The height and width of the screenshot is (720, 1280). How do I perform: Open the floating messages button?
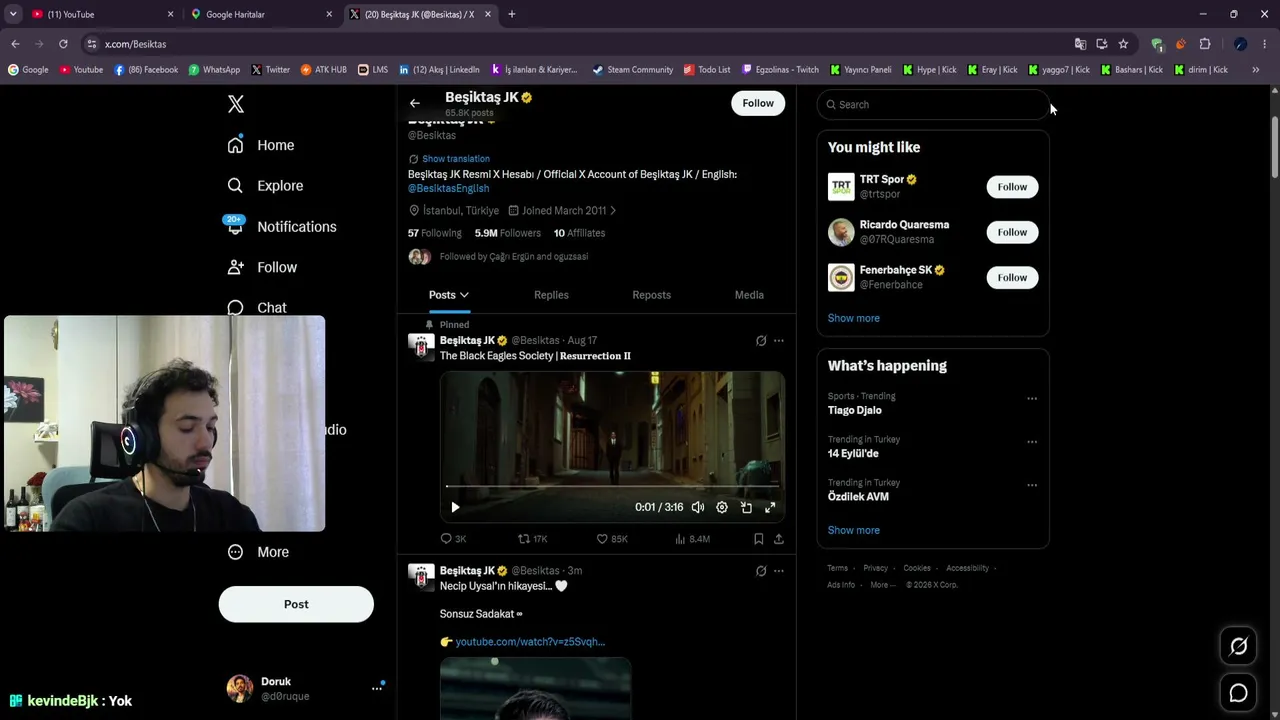(1238, 693)
